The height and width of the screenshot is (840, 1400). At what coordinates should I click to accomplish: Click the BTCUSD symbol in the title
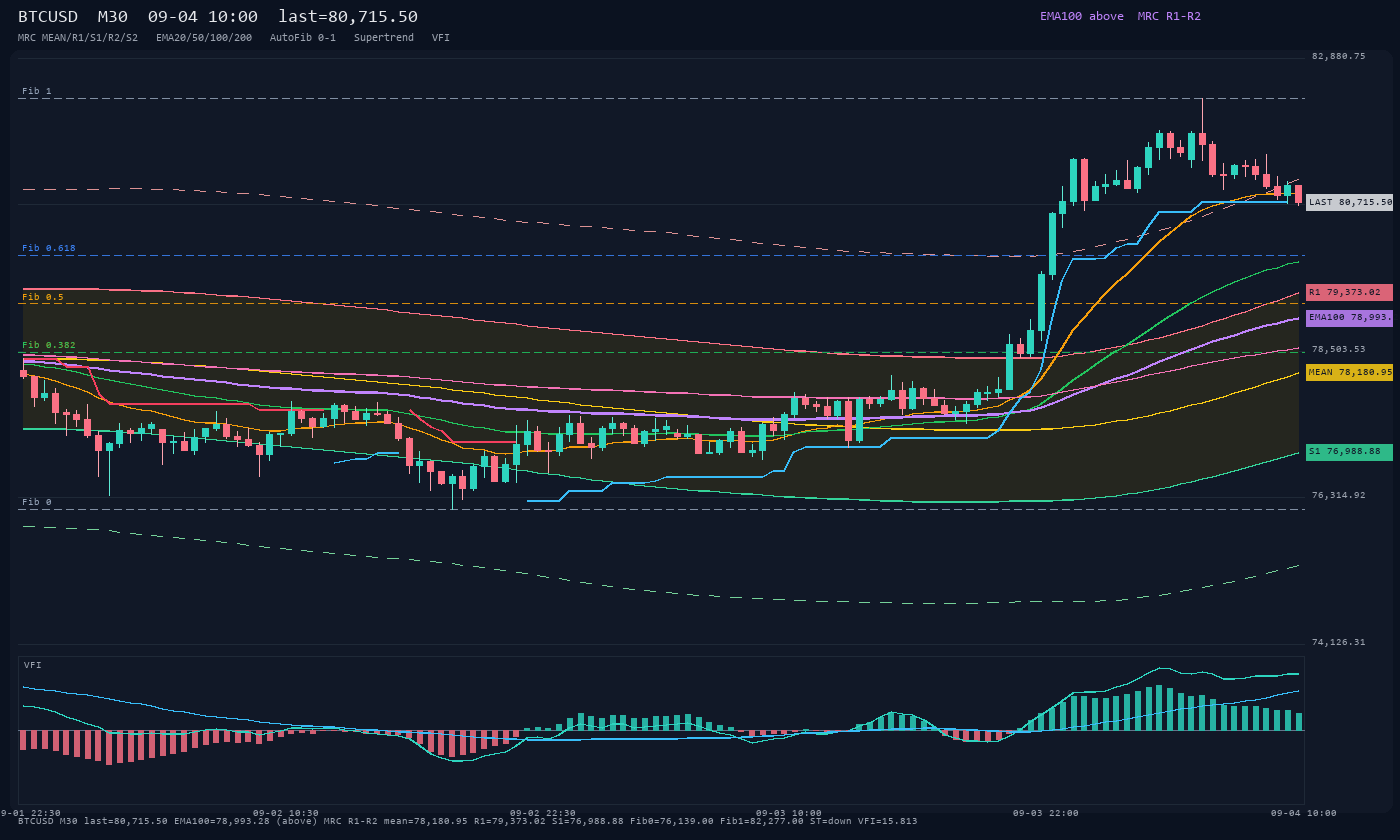(x=48, y=17)
